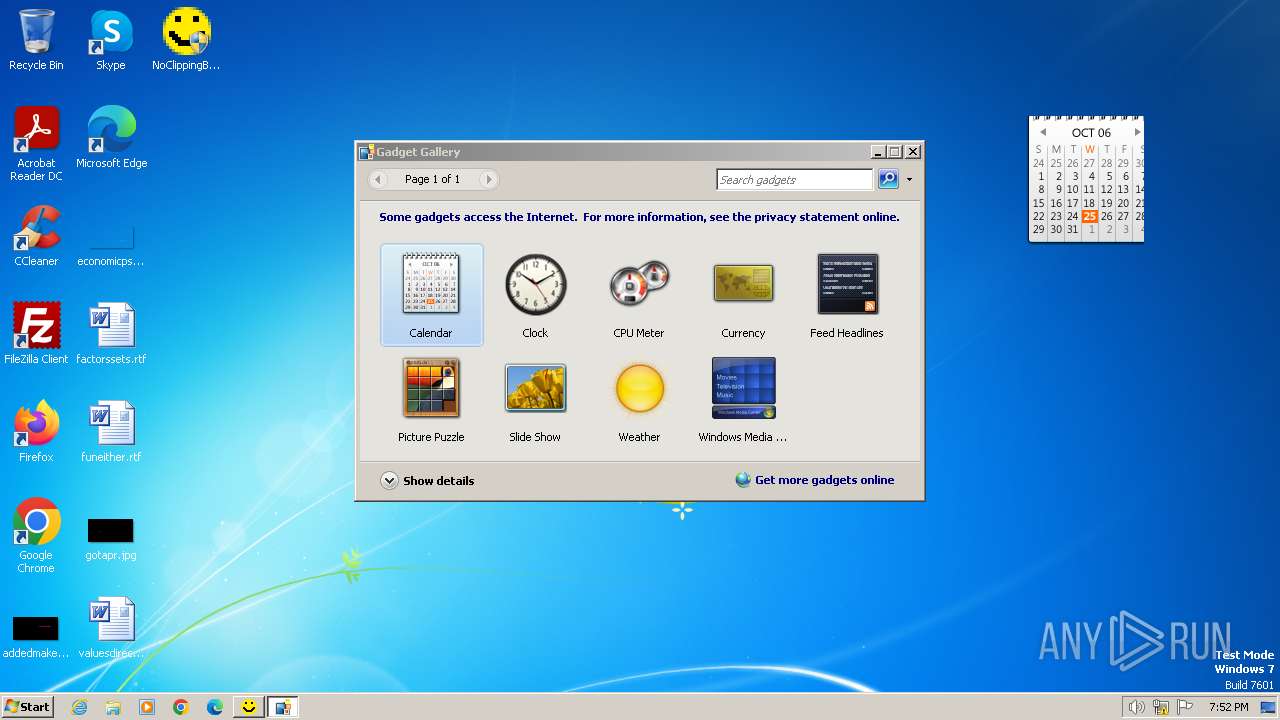1280x720 pixels.
Task: Open Microsoft Edge desktop shortcut
Action: [111, 138]
